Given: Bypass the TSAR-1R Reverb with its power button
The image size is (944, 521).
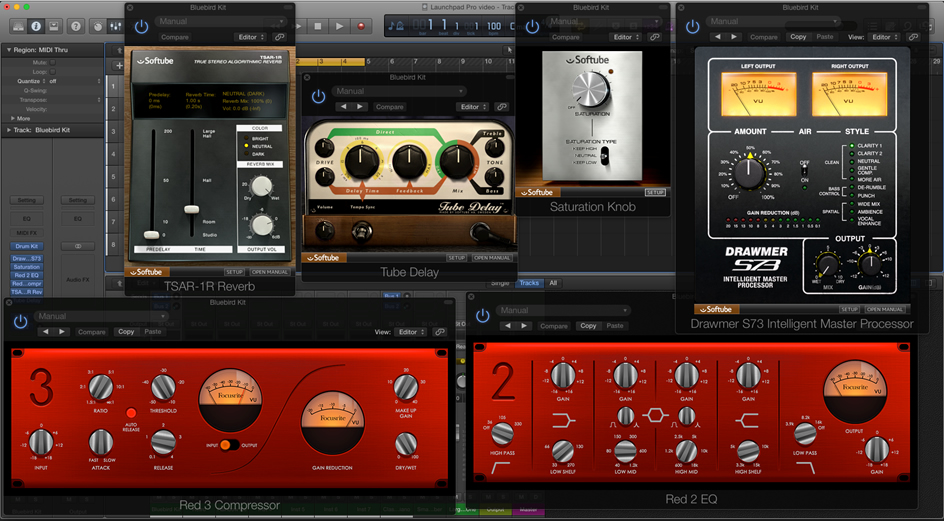Looking at the screenshot, I should pos(141,27).
